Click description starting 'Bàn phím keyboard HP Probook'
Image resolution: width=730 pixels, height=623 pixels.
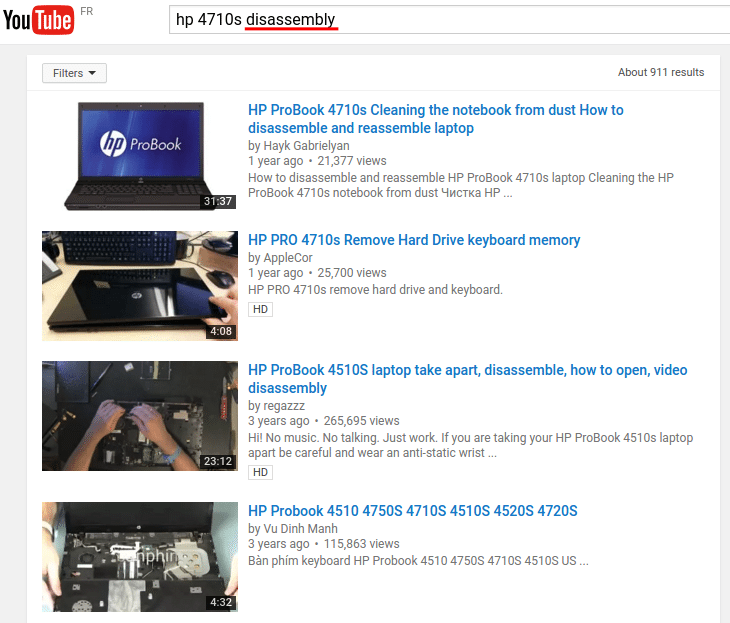point(418,561)
